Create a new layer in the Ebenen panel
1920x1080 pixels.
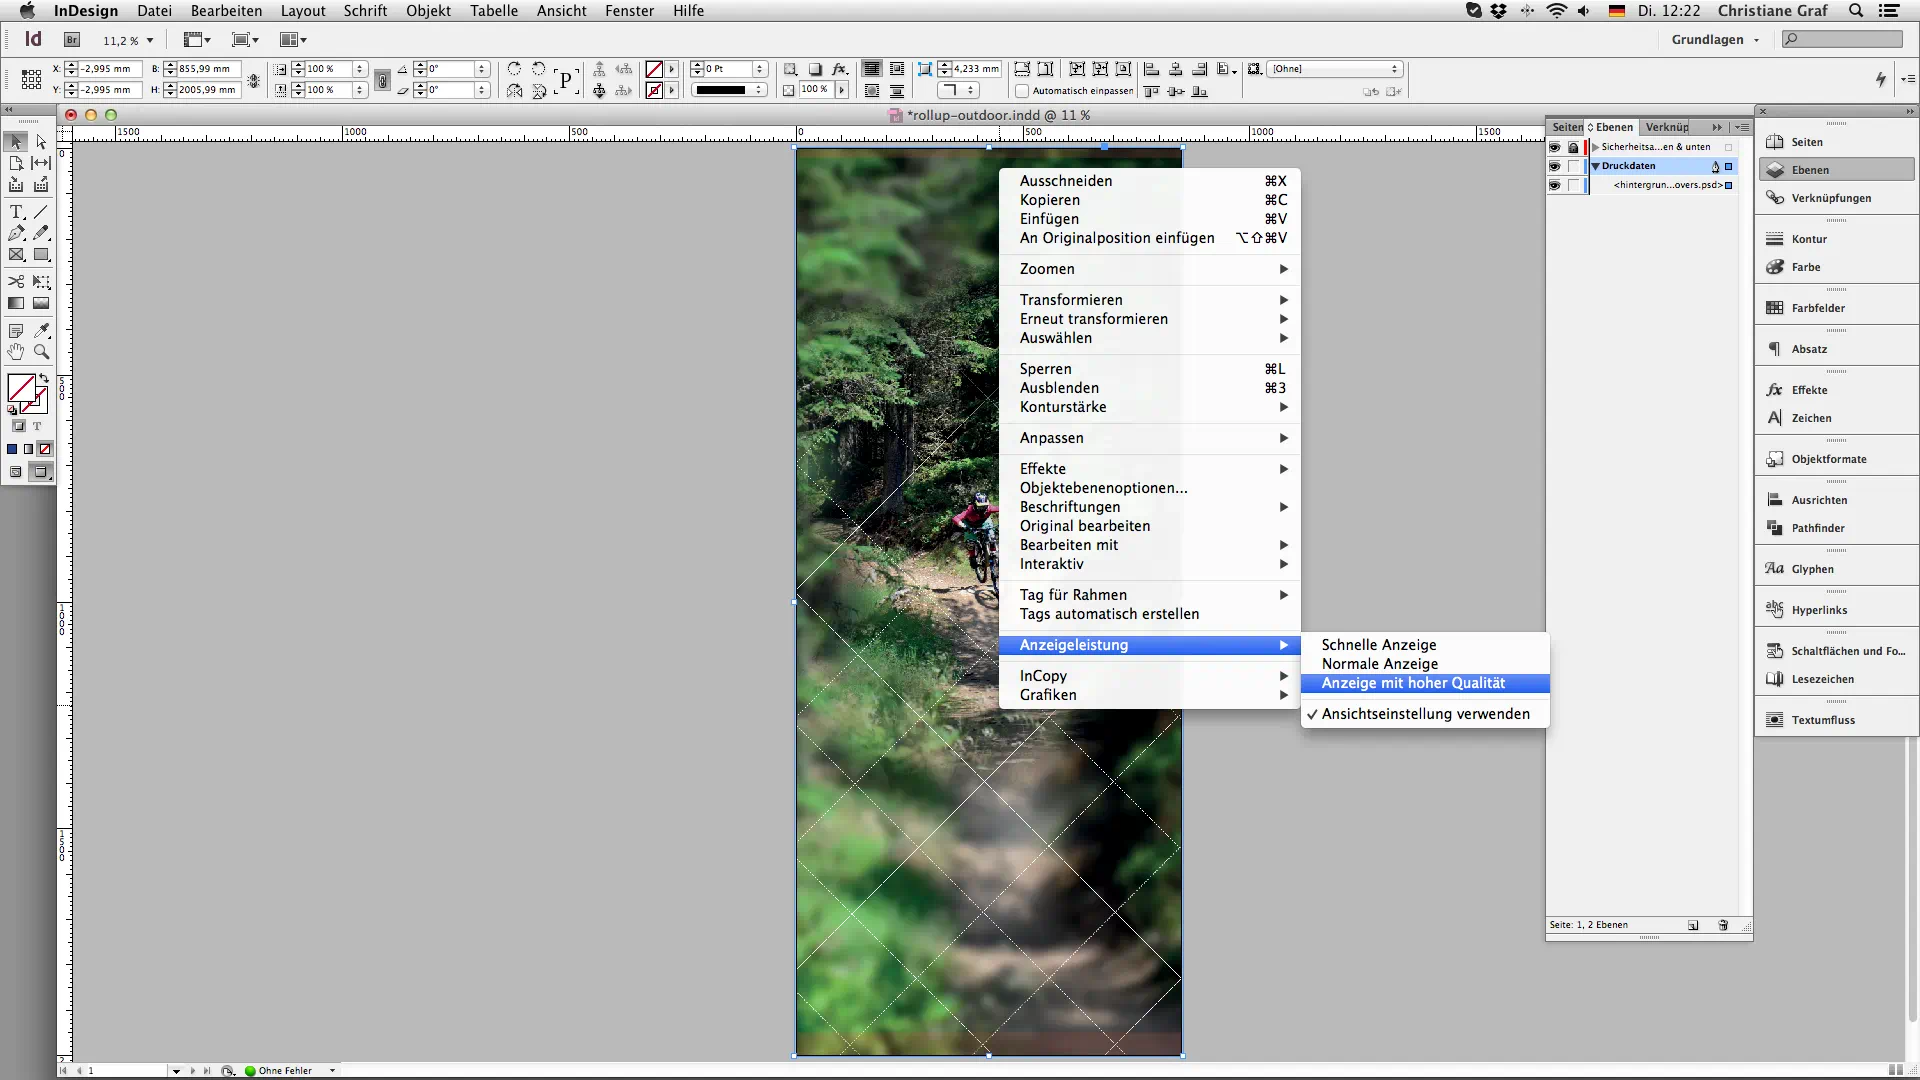1693,925
